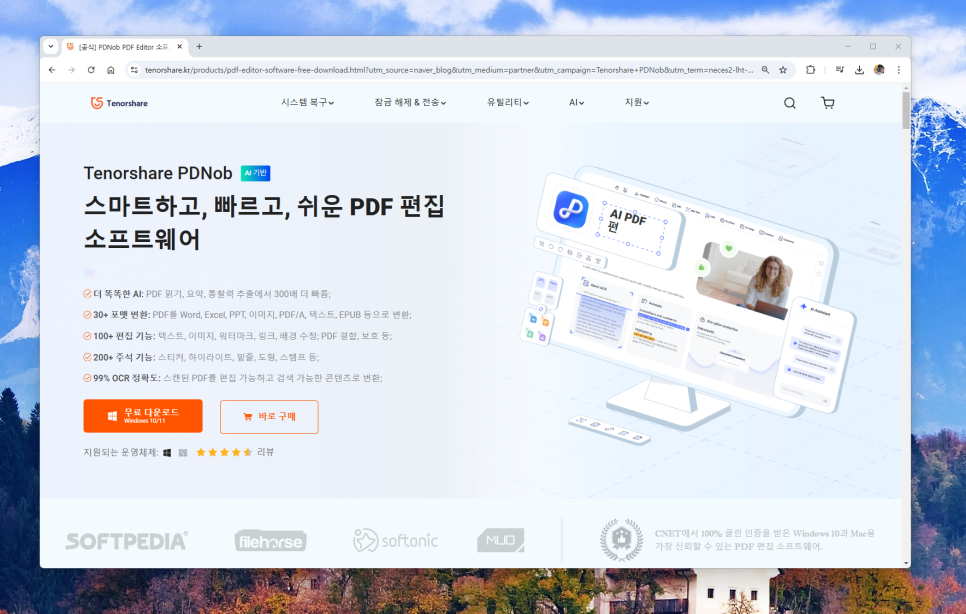Open Chrome three-dot menu
Viewport: 966px width, 614px height.
(899, 70)
